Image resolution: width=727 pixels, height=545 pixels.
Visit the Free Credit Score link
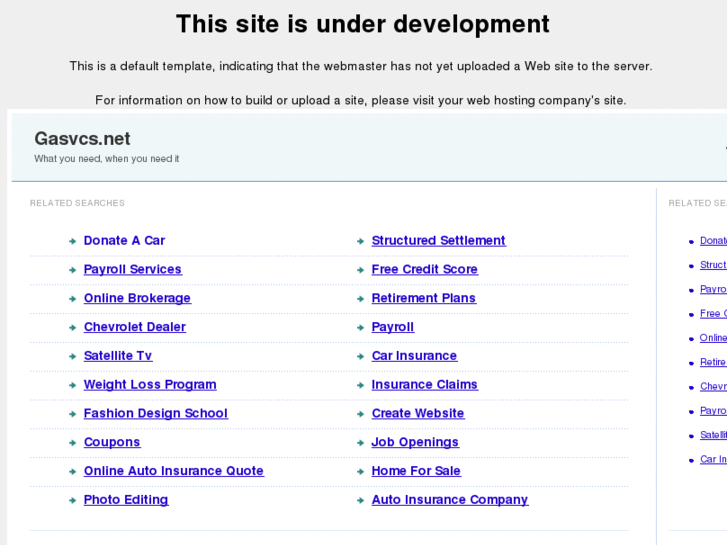tap(424, 269)
